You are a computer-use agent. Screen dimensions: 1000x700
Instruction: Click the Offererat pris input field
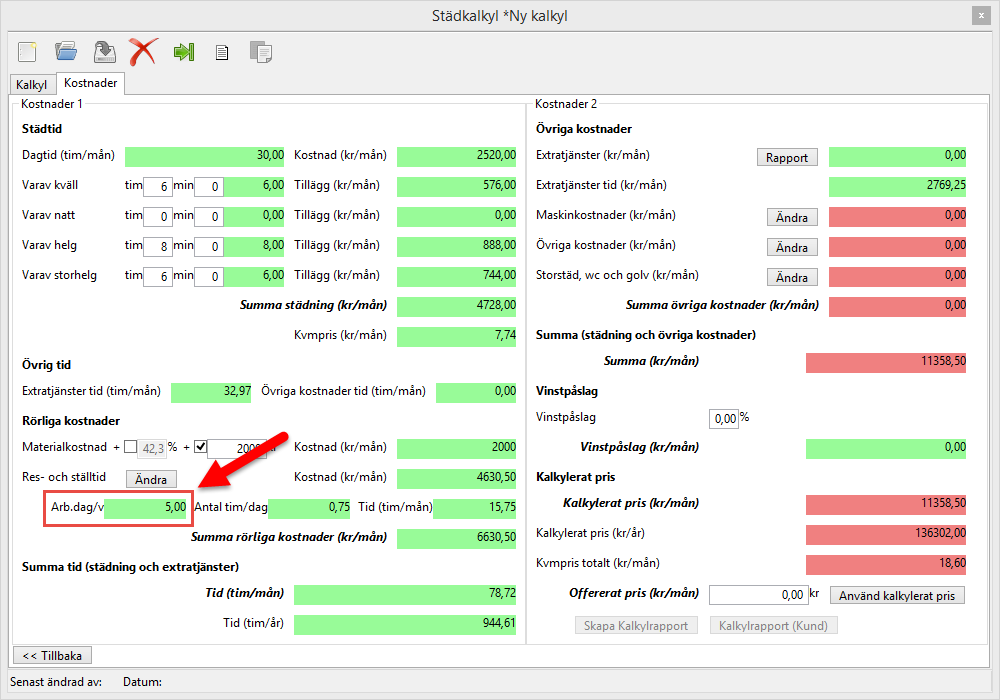758,595
